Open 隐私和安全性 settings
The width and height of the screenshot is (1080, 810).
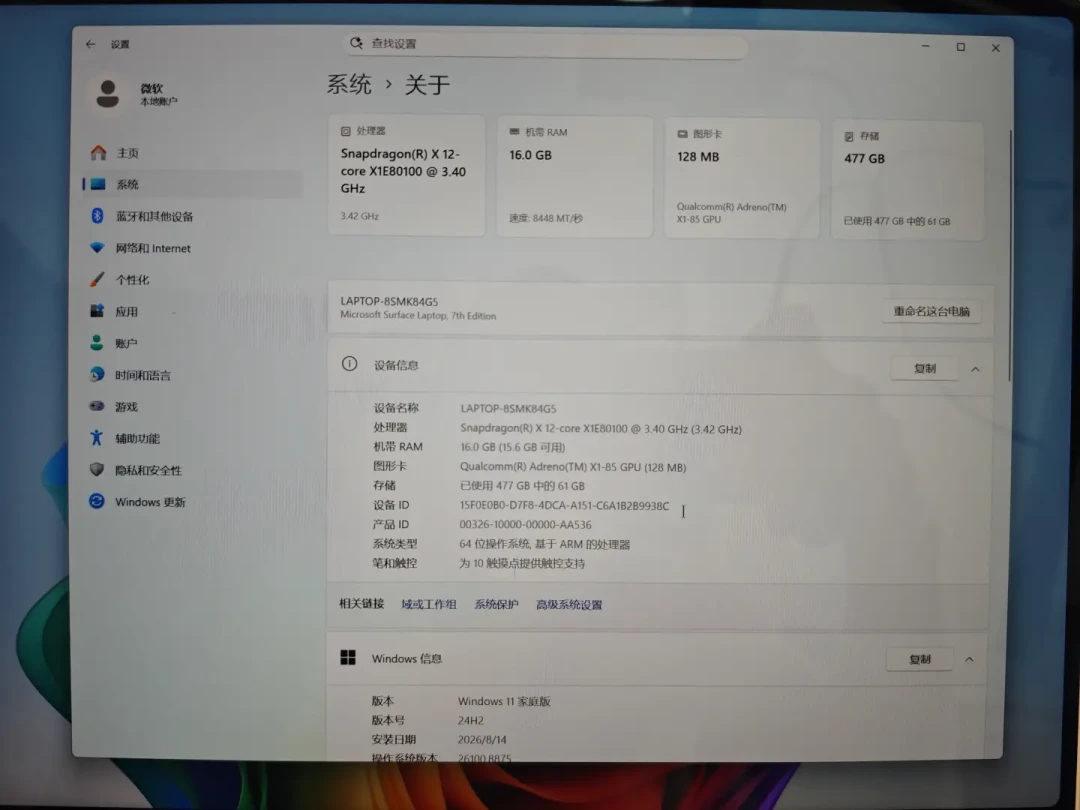[193, 470]
